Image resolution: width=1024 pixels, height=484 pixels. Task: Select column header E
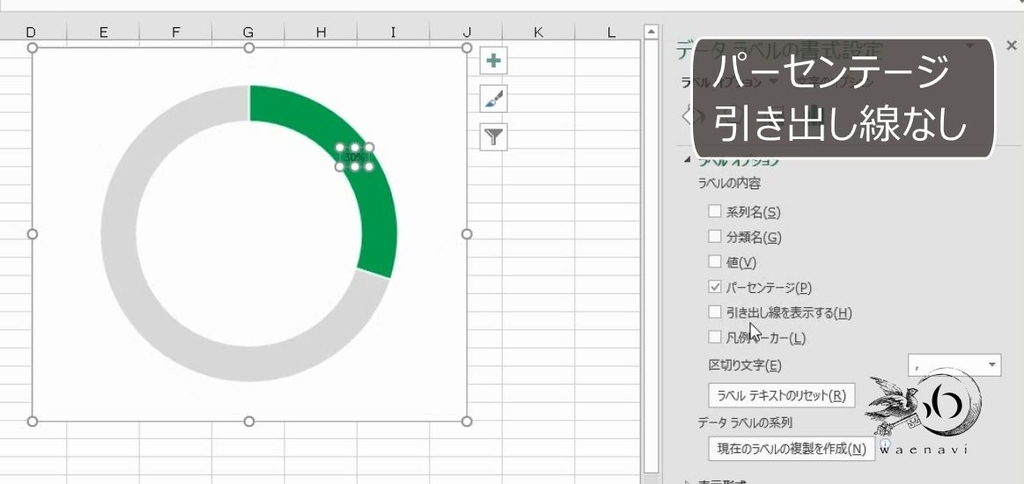pos(103,32)
